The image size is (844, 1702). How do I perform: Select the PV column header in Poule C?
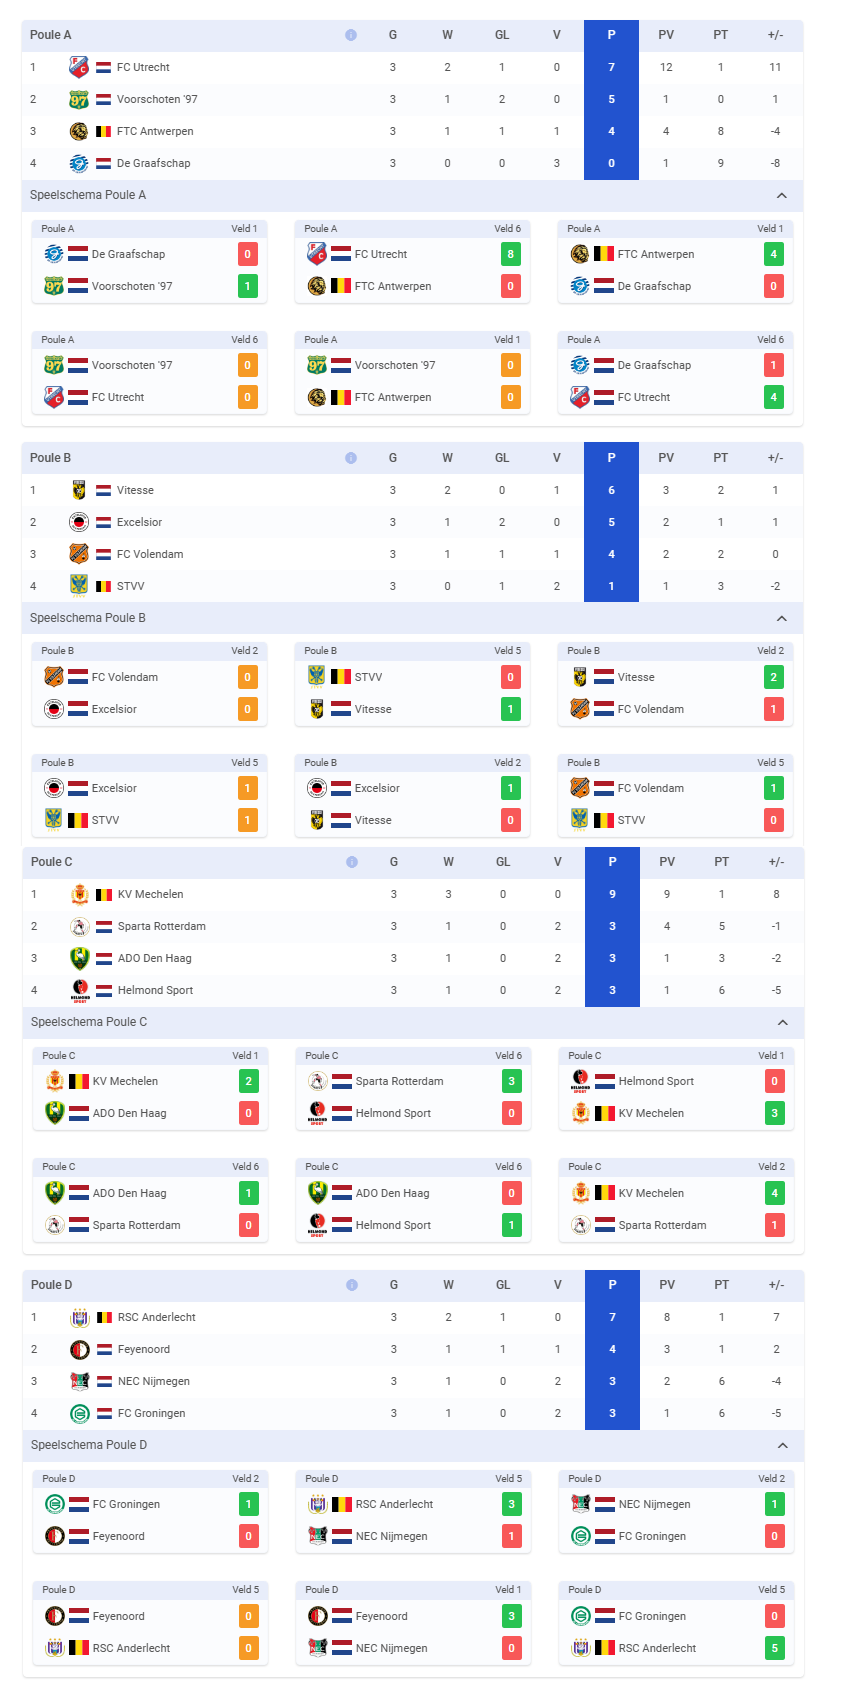coord(667,862)
